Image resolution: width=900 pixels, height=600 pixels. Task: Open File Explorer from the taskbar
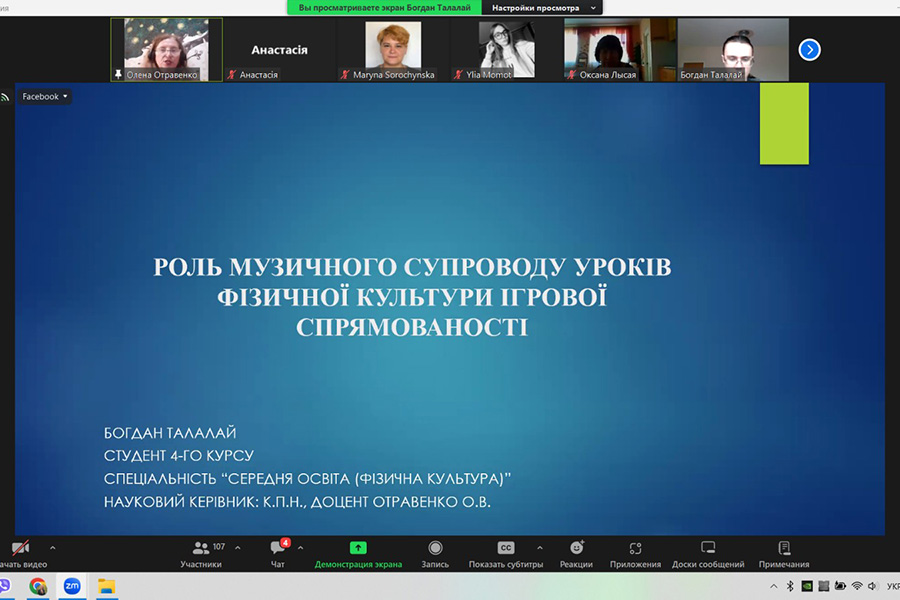[x=106, y=586]
